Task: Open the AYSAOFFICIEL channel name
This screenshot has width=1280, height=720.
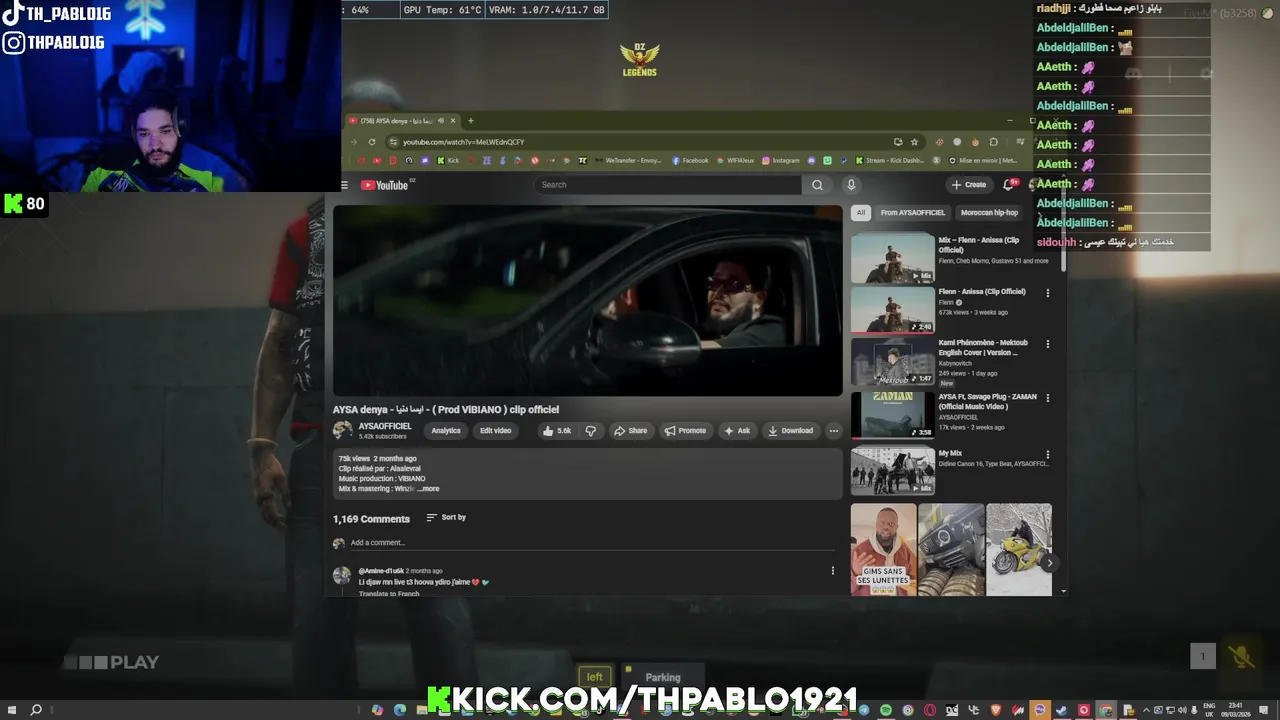Action: tap(385, 426)
